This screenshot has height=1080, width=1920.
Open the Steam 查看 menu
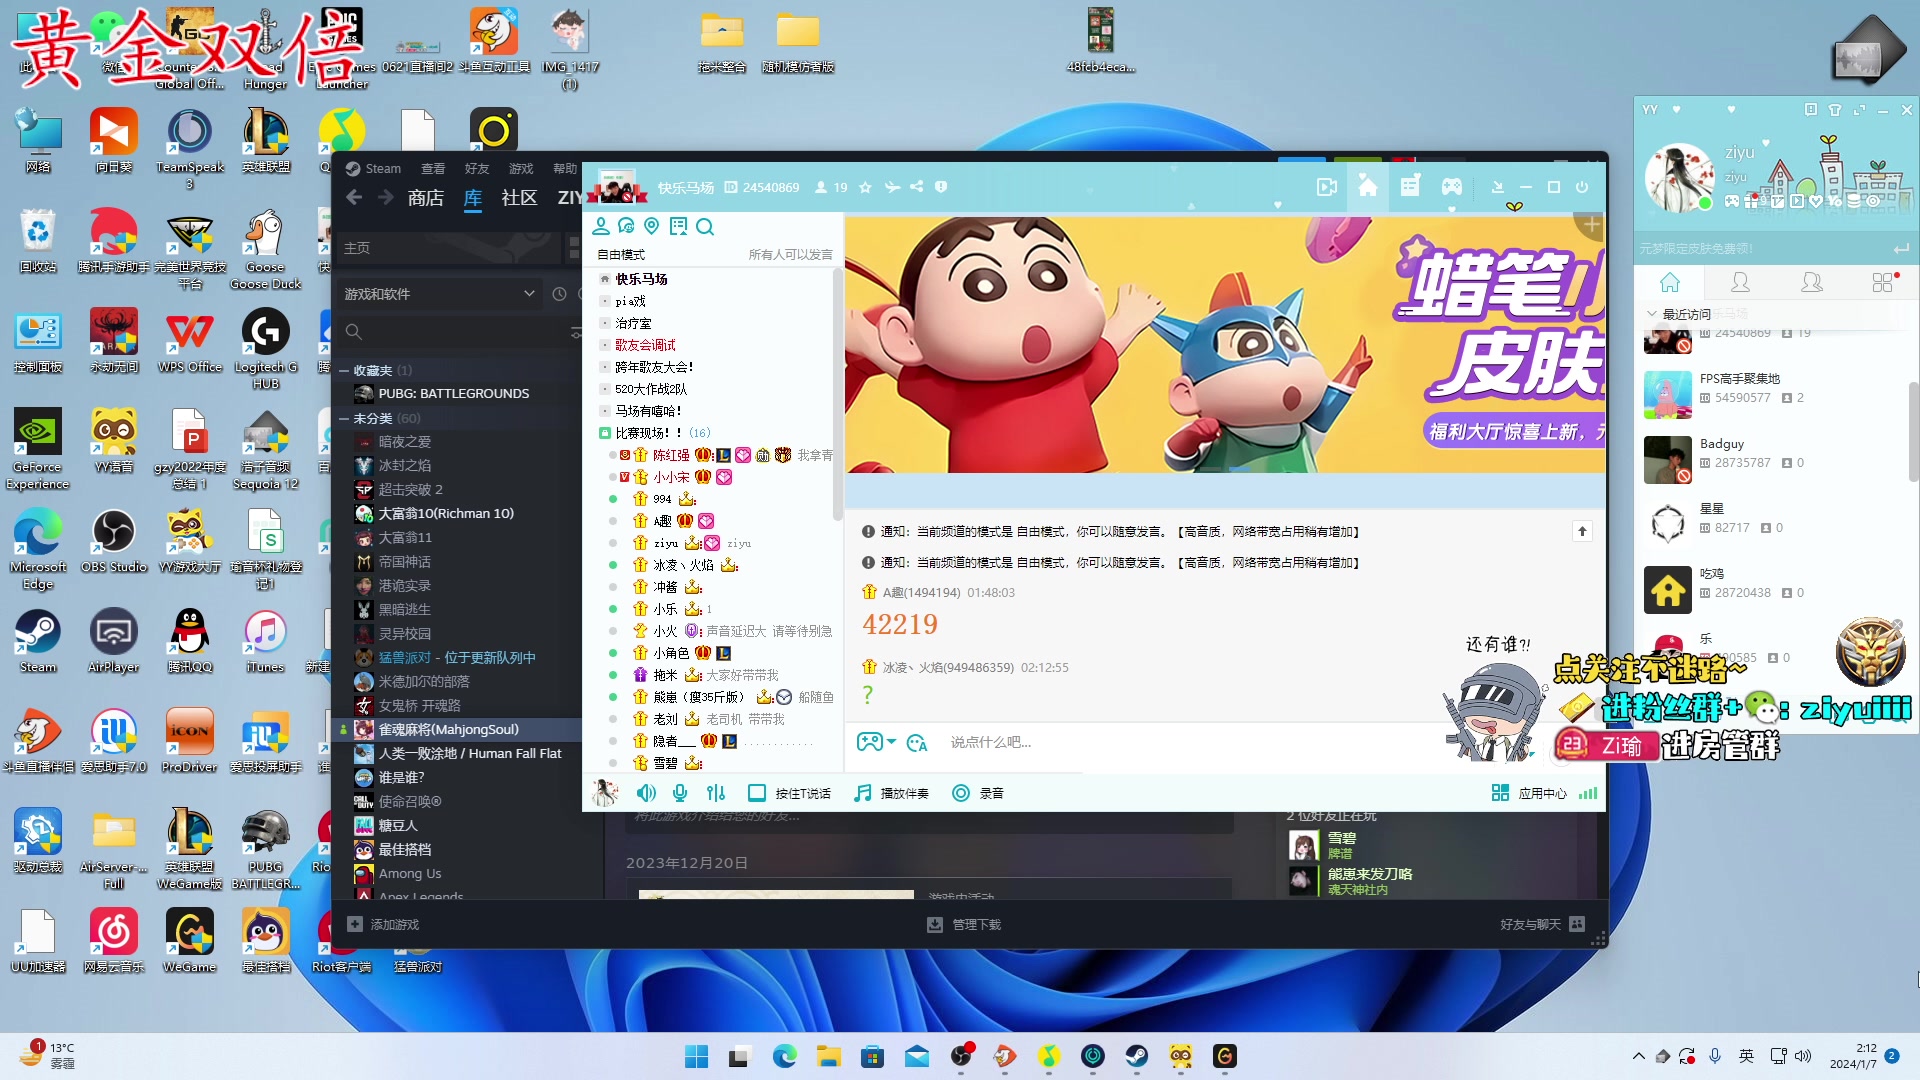(433, 169)
